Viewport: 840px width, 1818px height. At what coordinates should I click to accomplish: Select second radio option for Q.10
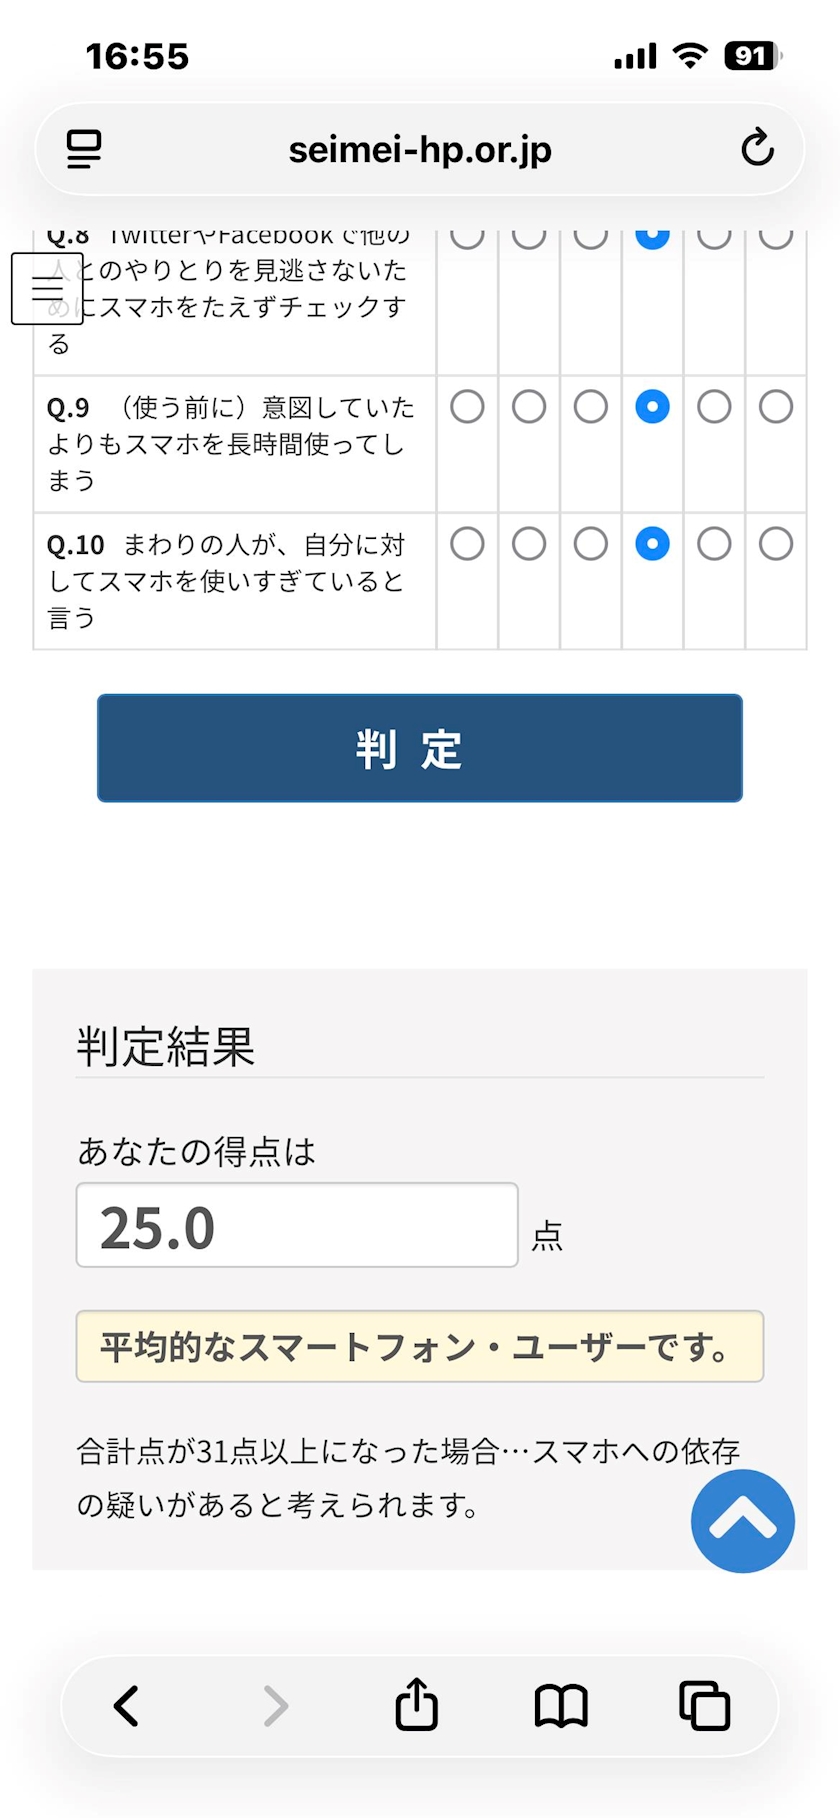pos(529,544)
